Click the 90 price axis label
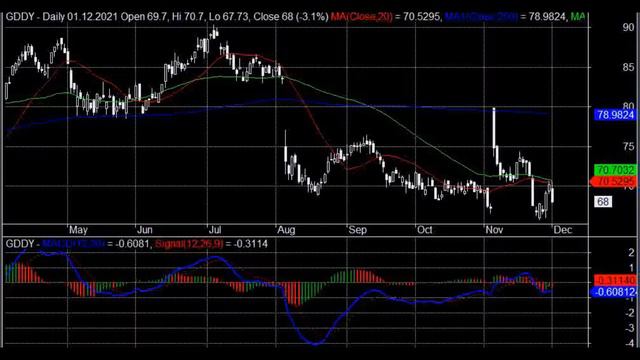The width and height of the screenshot is (640, 360). coord(629,27)
